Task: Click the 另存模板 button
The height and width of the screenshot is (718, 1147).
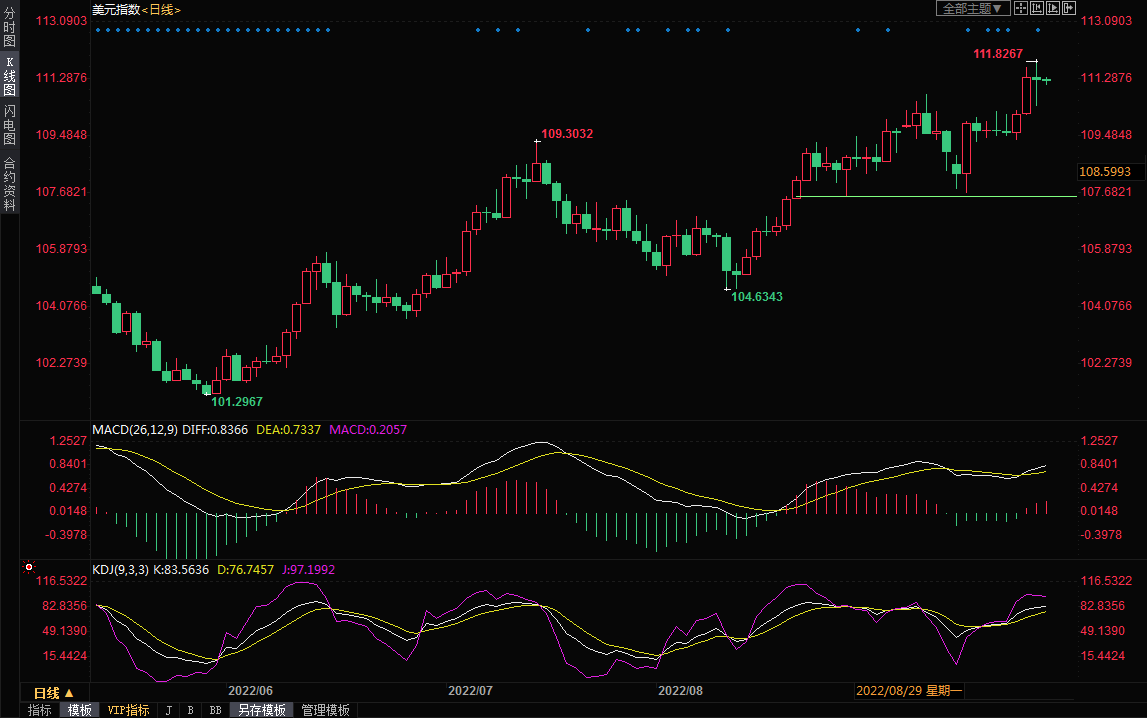Action: coord(262,710)
